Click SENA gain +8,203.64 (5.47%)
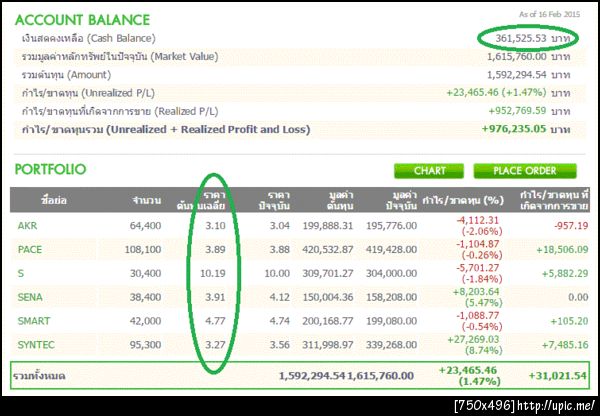600x416 pixels. (x=478, y=297)
